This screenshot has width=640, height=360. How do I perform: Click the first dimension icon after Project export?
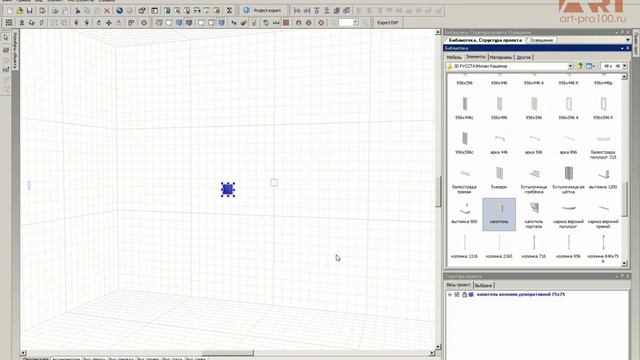pyautogui.click(x=297, y=11)
